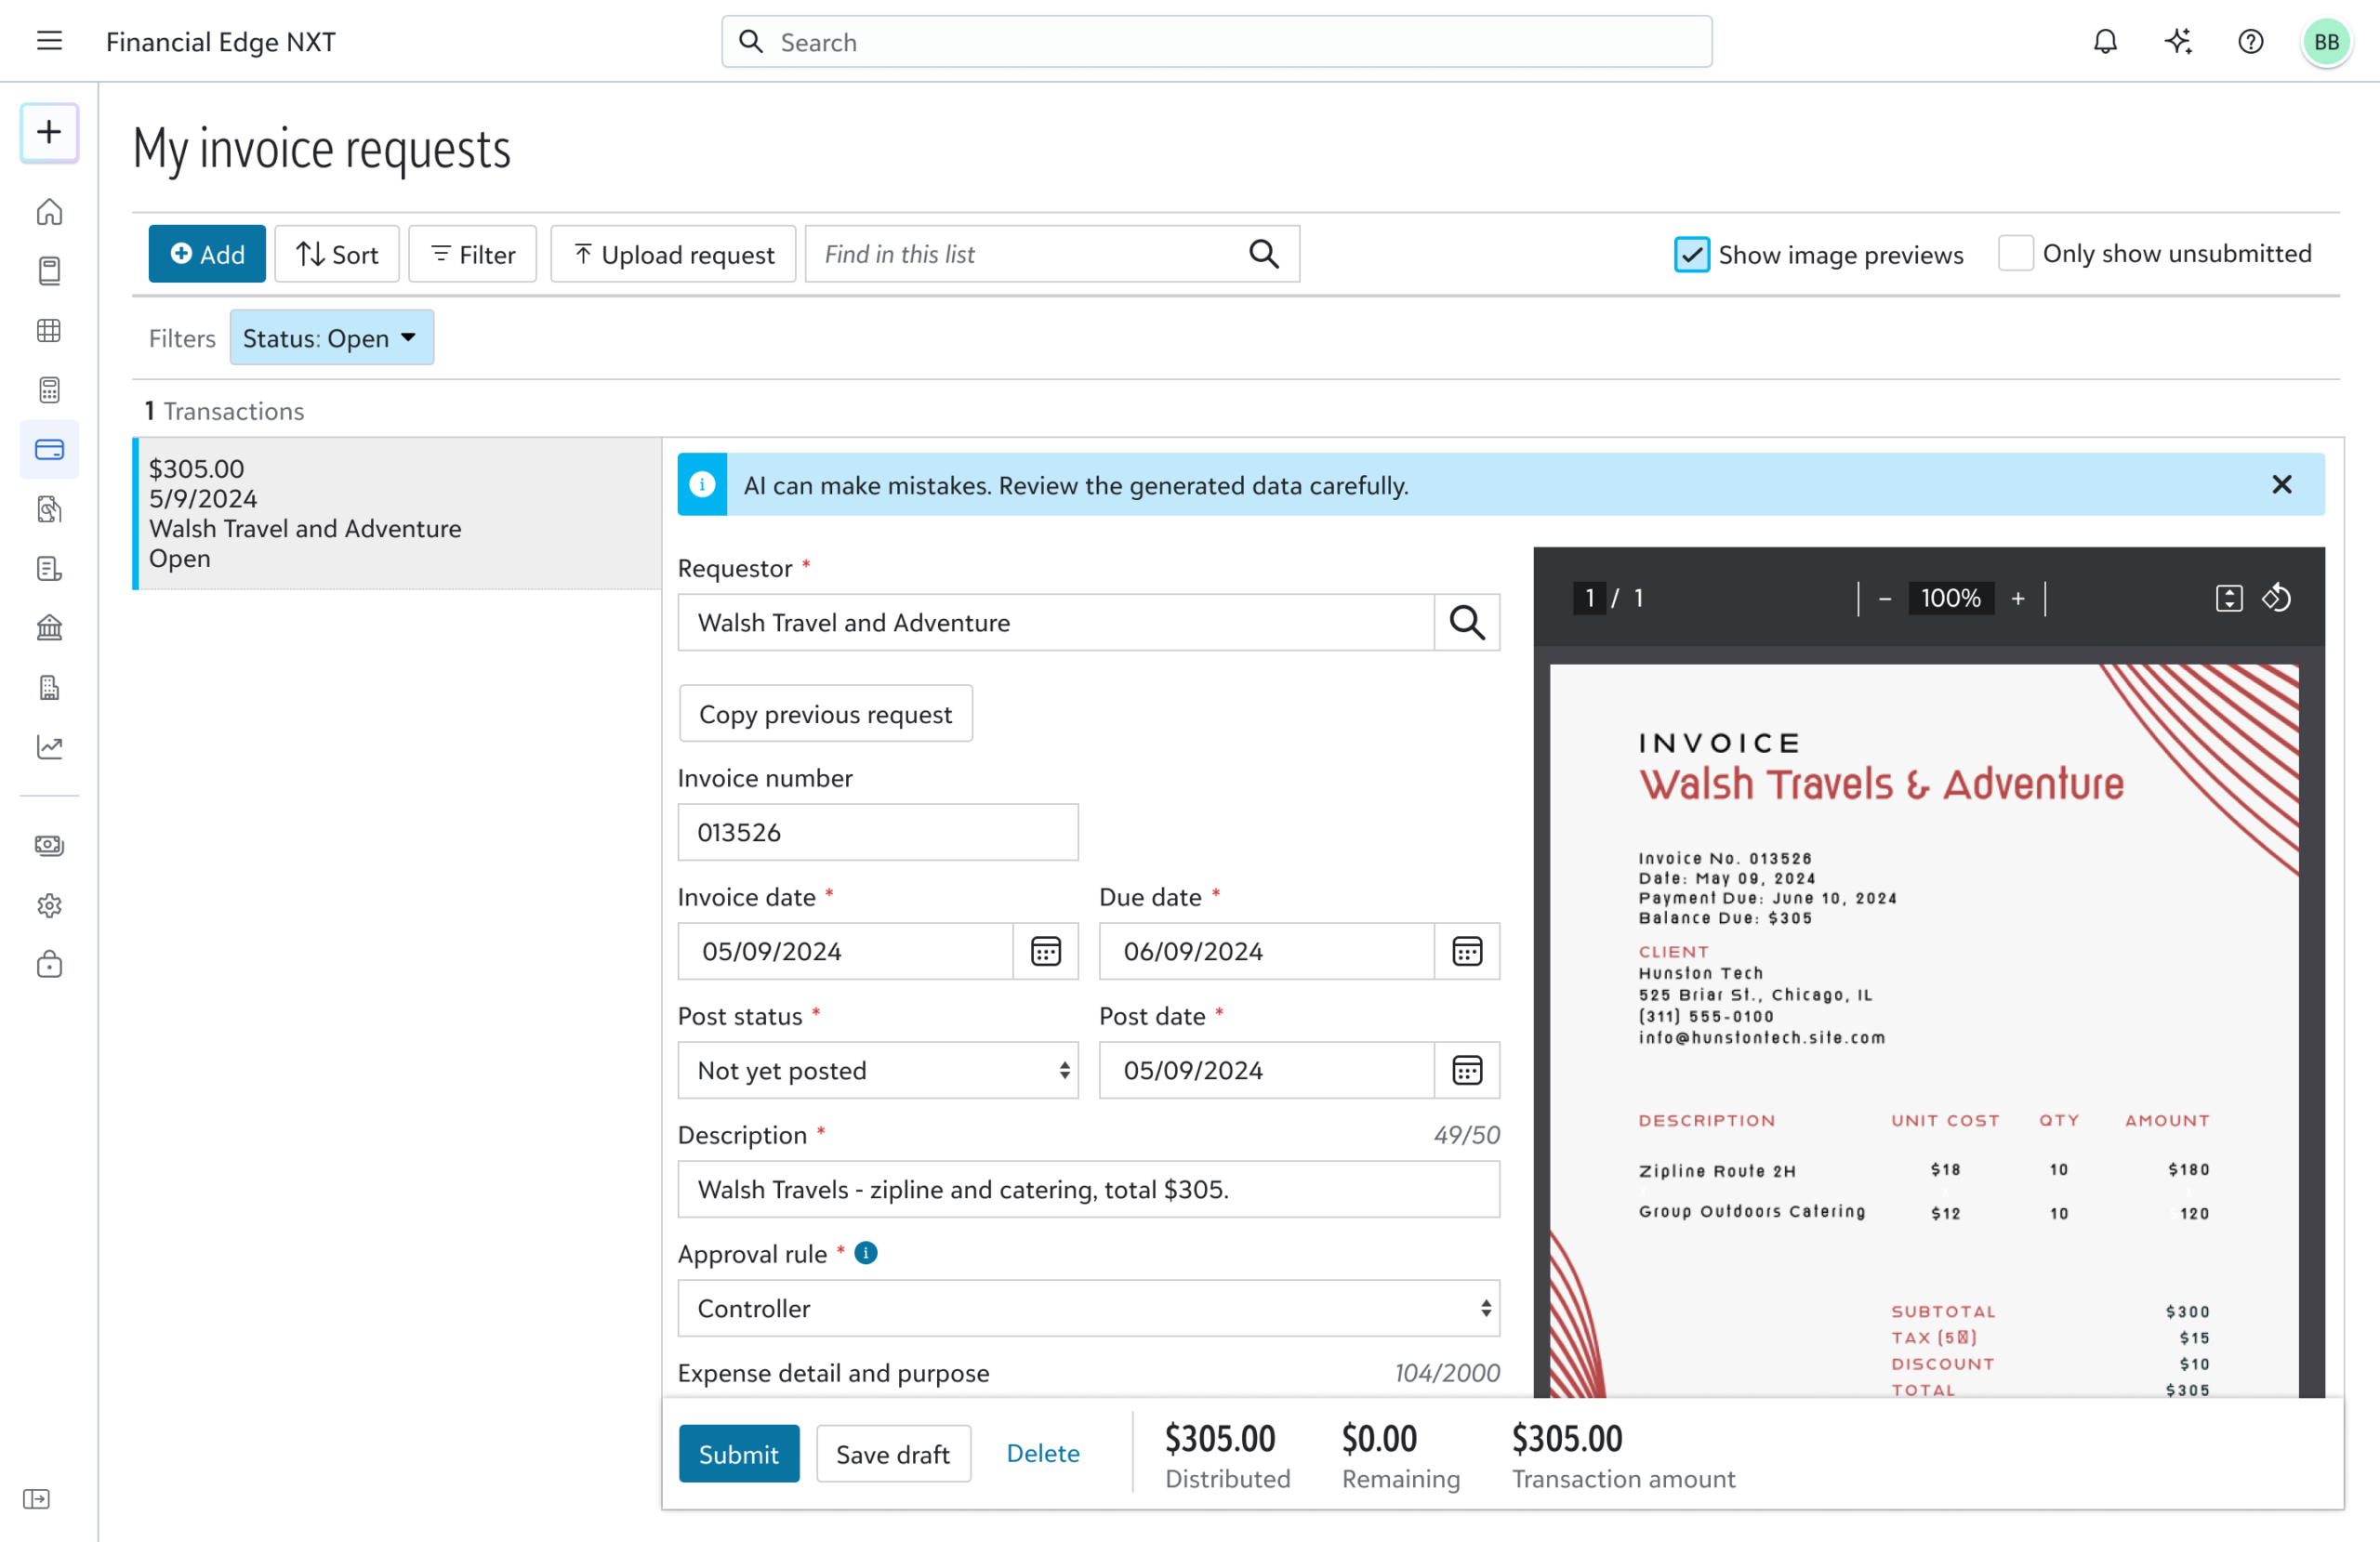
Task: Click the plus quick-add sidebar button
Action: pyautogui.click(x=49, y=132)
